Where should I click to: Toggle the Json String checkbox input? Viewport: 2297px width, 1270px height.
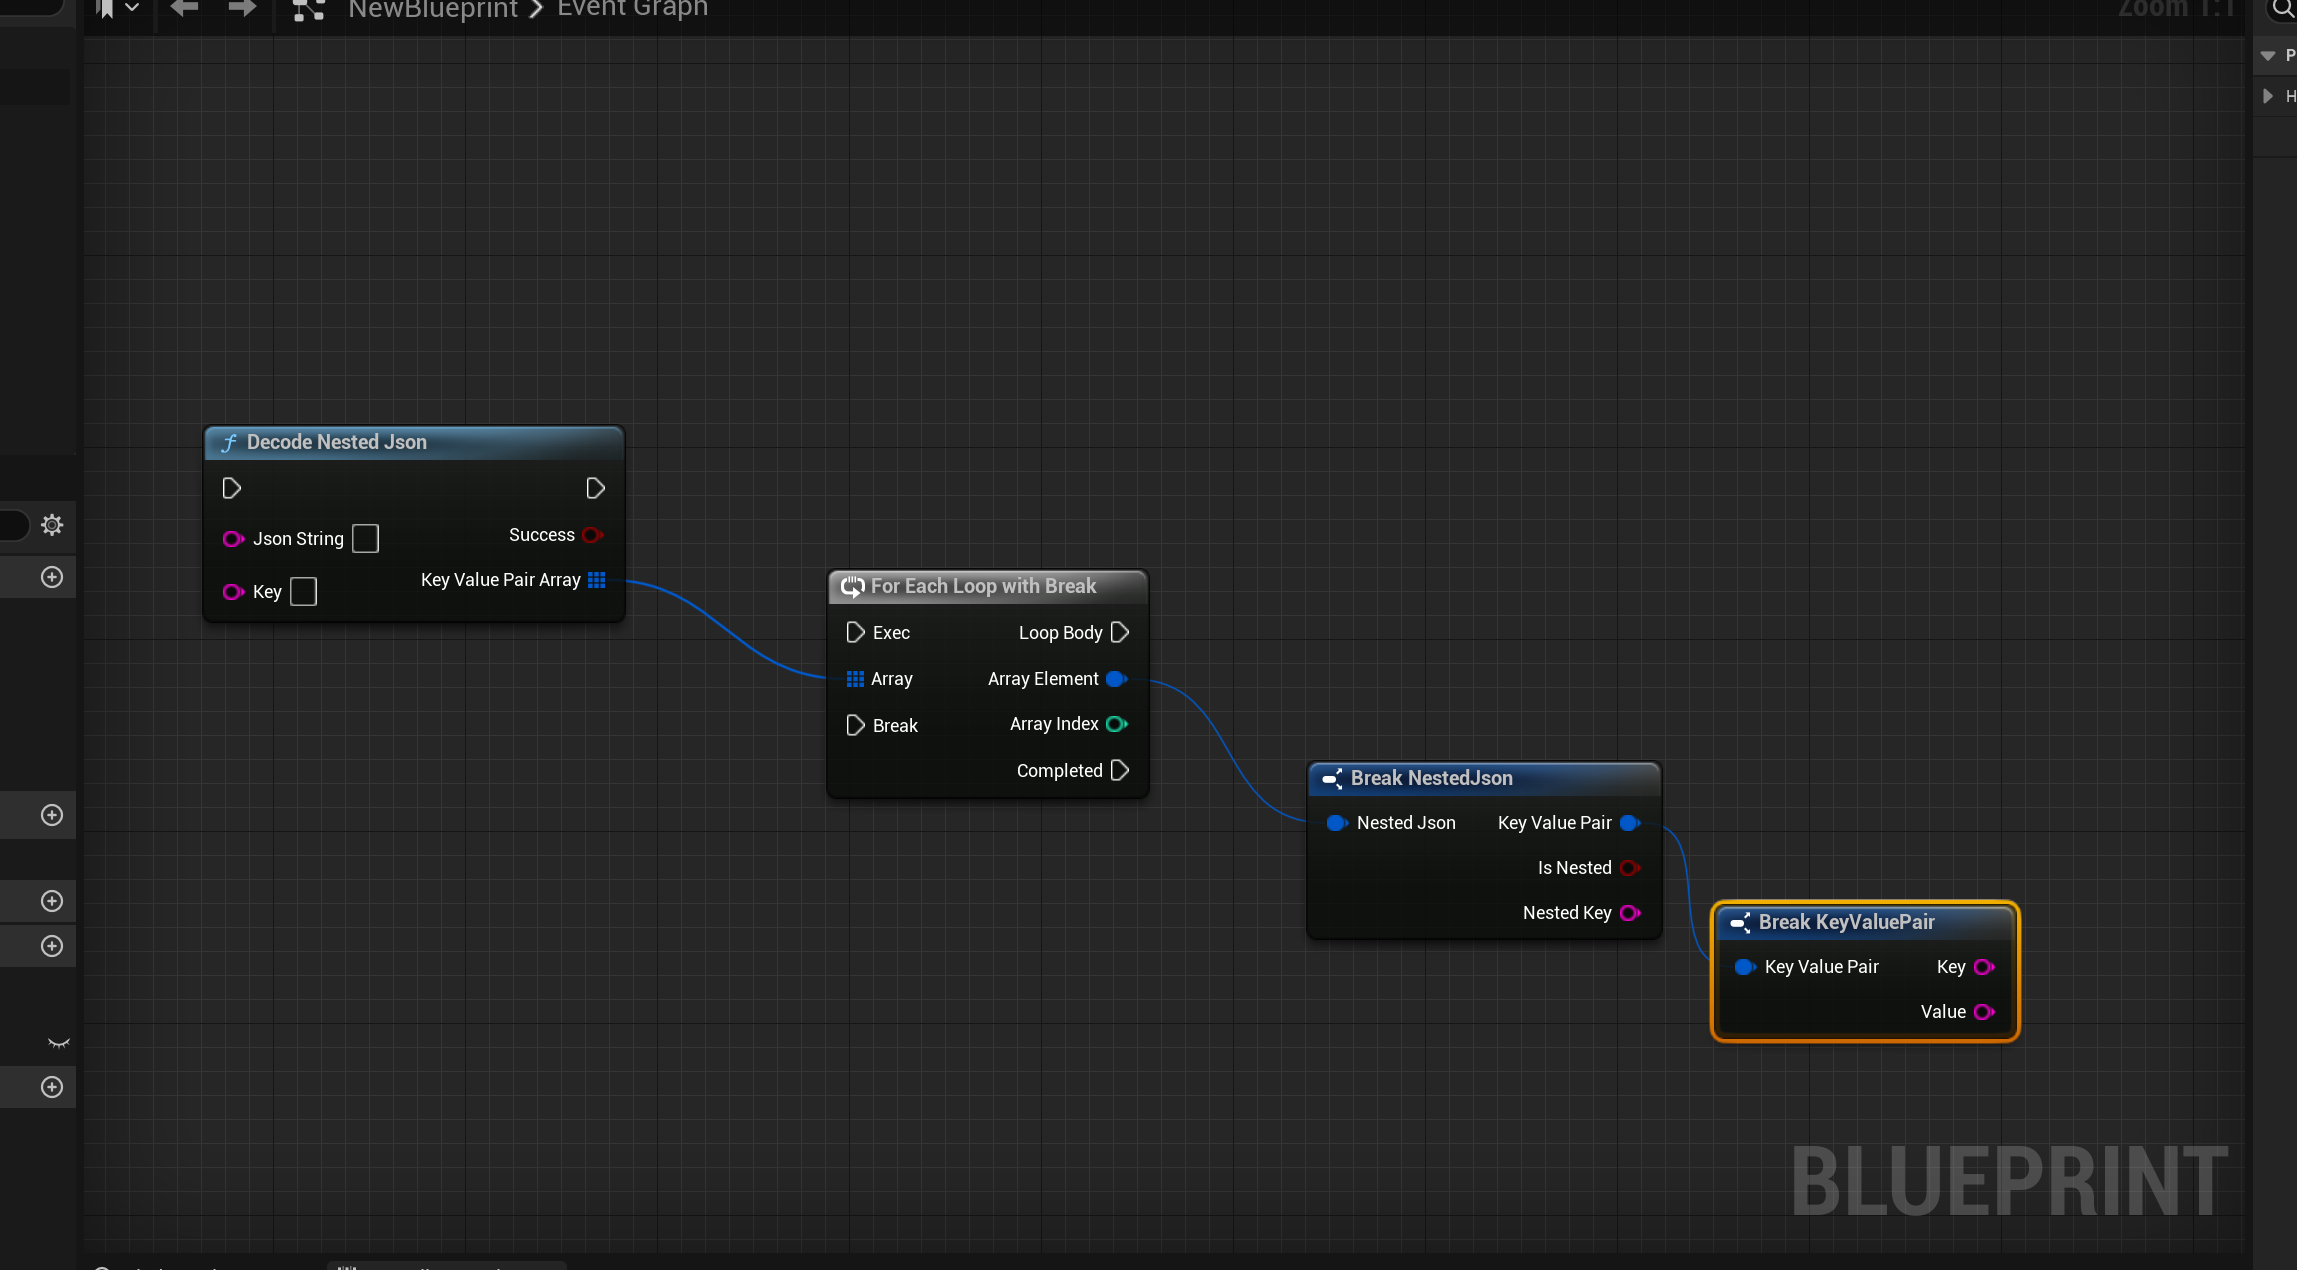363,538
